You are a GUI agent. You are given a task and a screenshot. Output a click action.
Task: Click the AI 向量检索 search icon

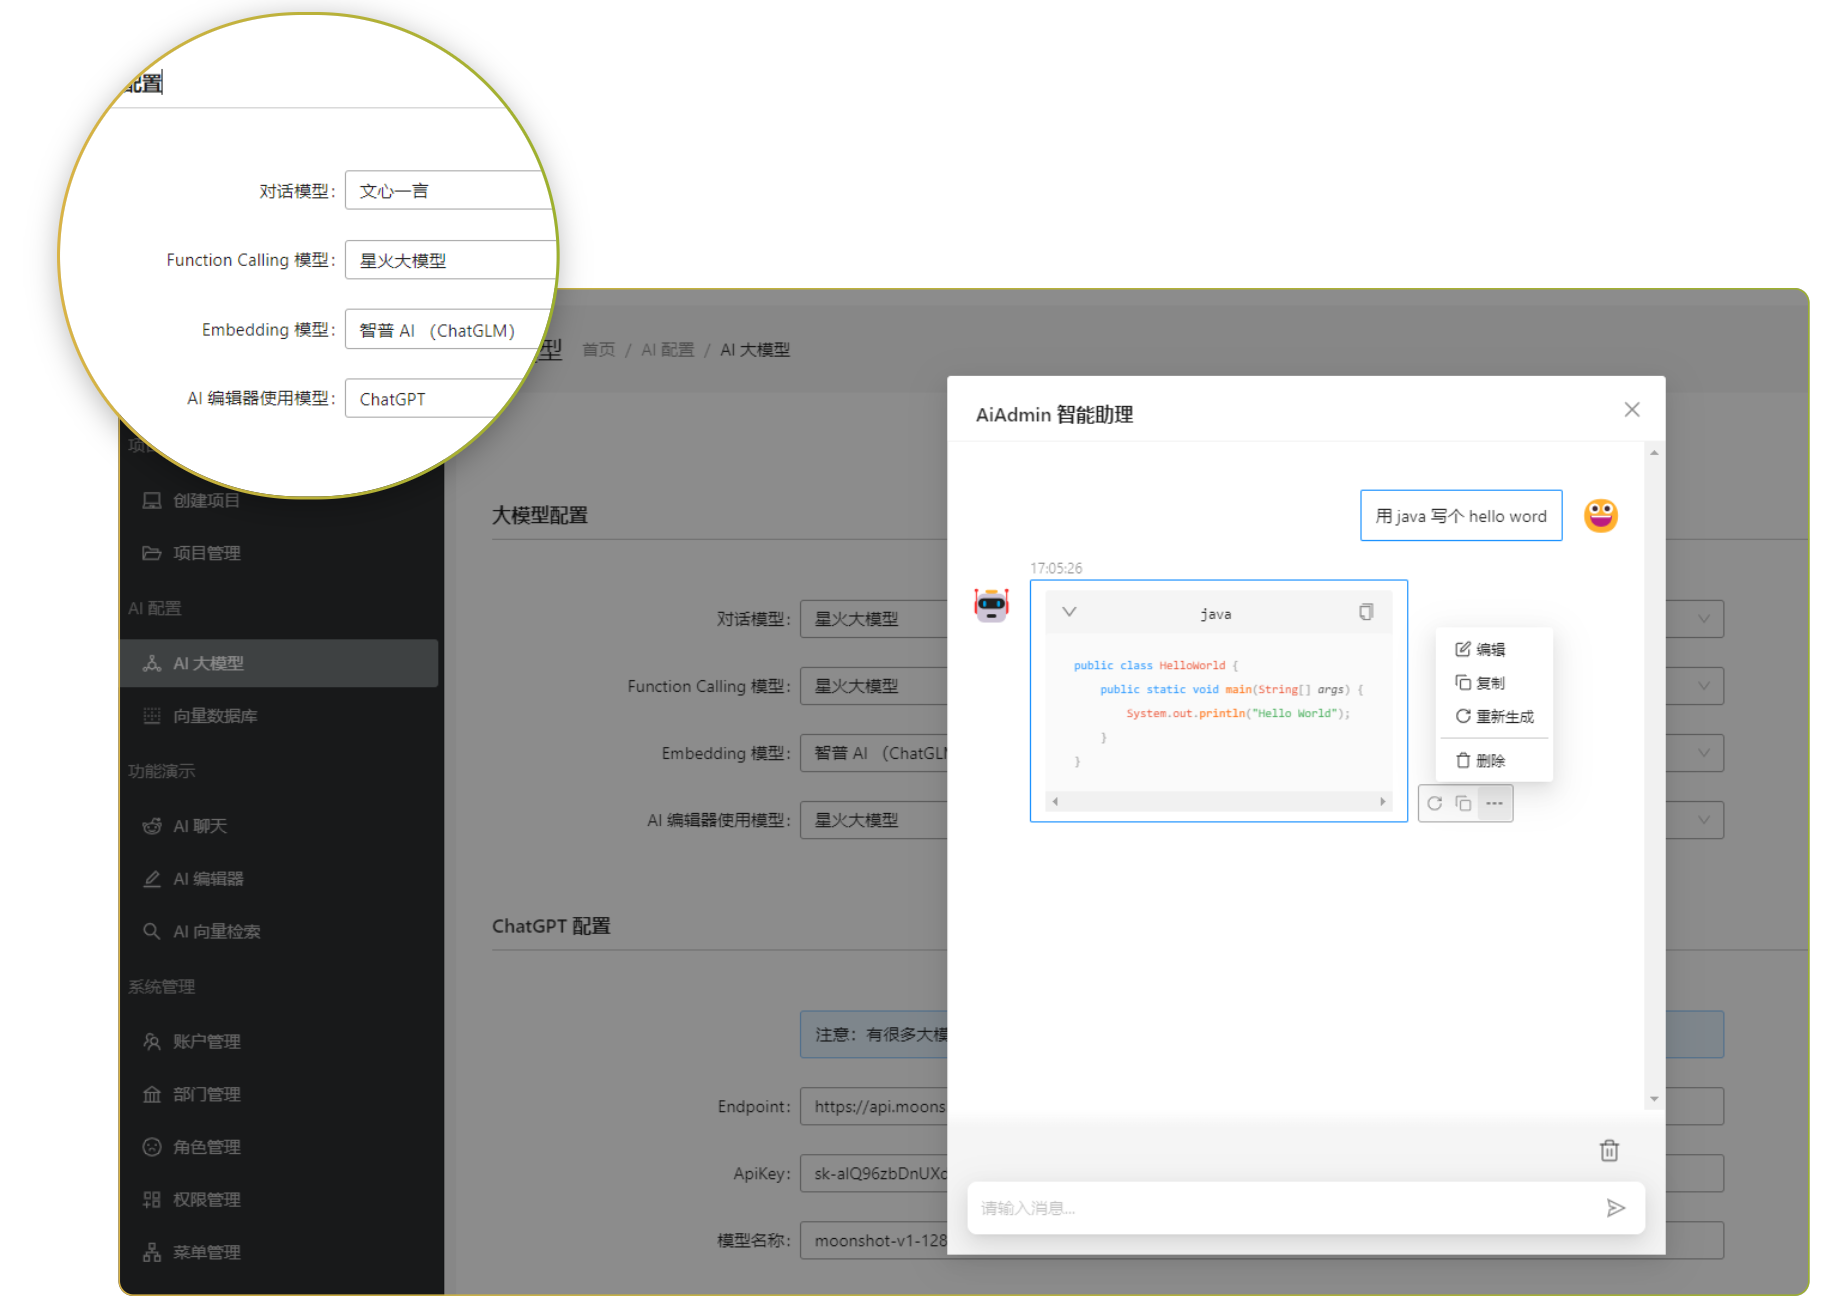(x=152, y=931)
